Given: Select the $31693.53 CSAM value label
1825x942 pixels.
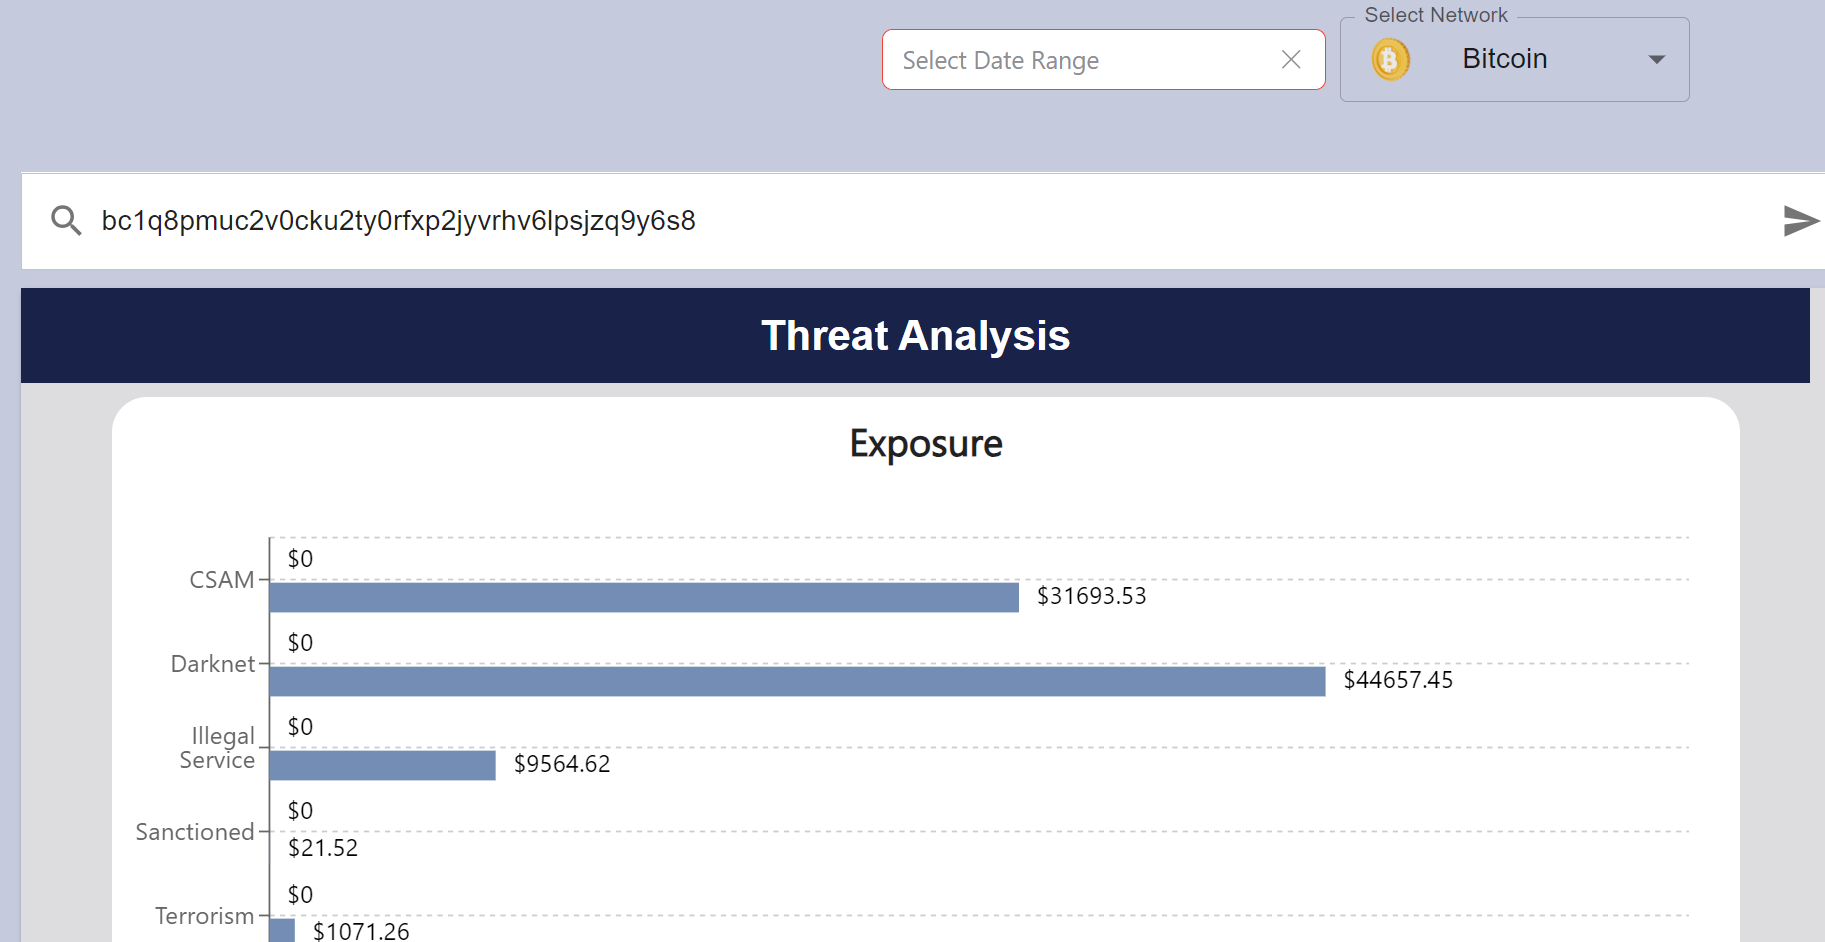Looking at the screenshot, I should (x=1091, y=596).
